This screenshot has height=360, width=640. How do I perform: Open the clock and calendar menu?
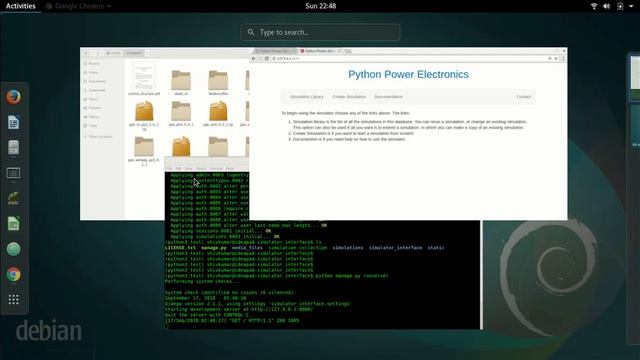point(320,6)
